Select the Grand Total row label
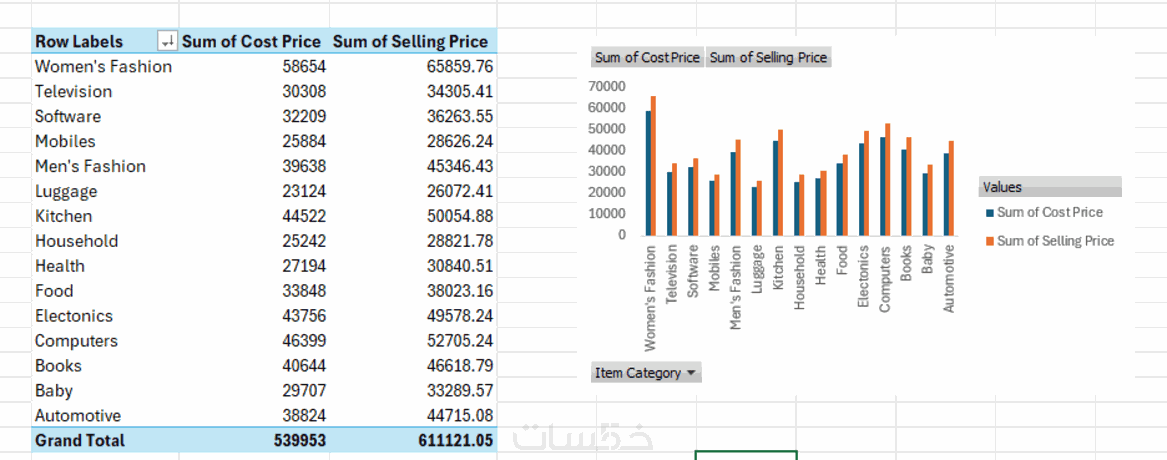This screenshot has width=1167, height=460. click(80, 440)
